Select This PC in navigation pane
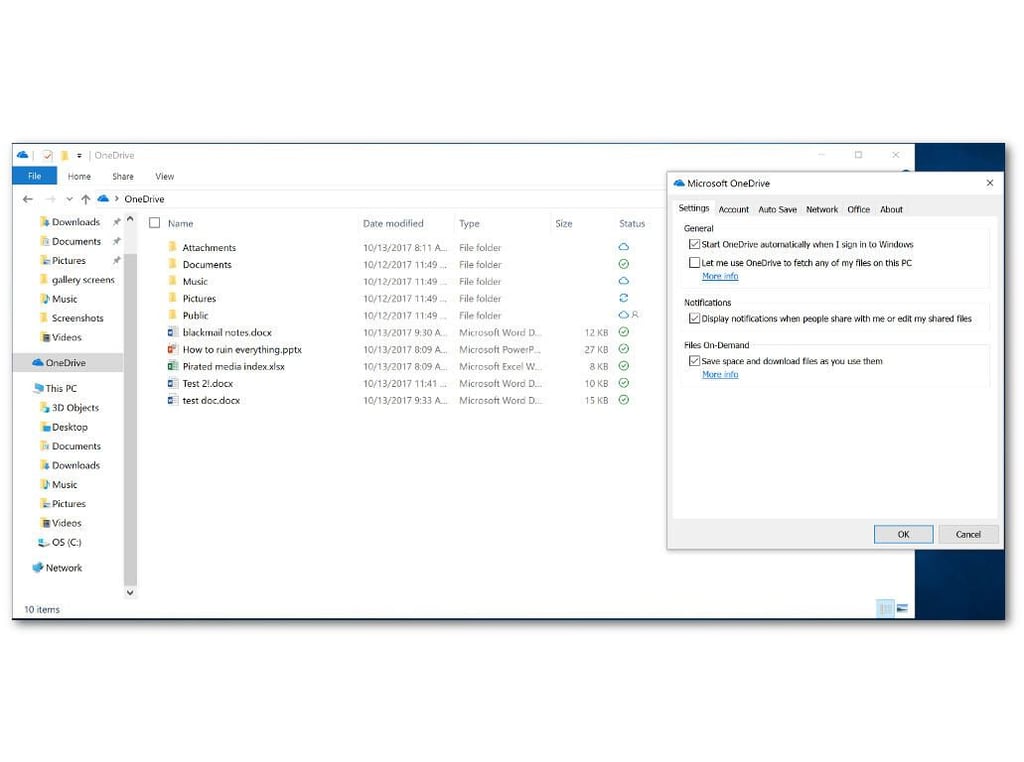The image size is (1024, 762). tap(61, 388)
